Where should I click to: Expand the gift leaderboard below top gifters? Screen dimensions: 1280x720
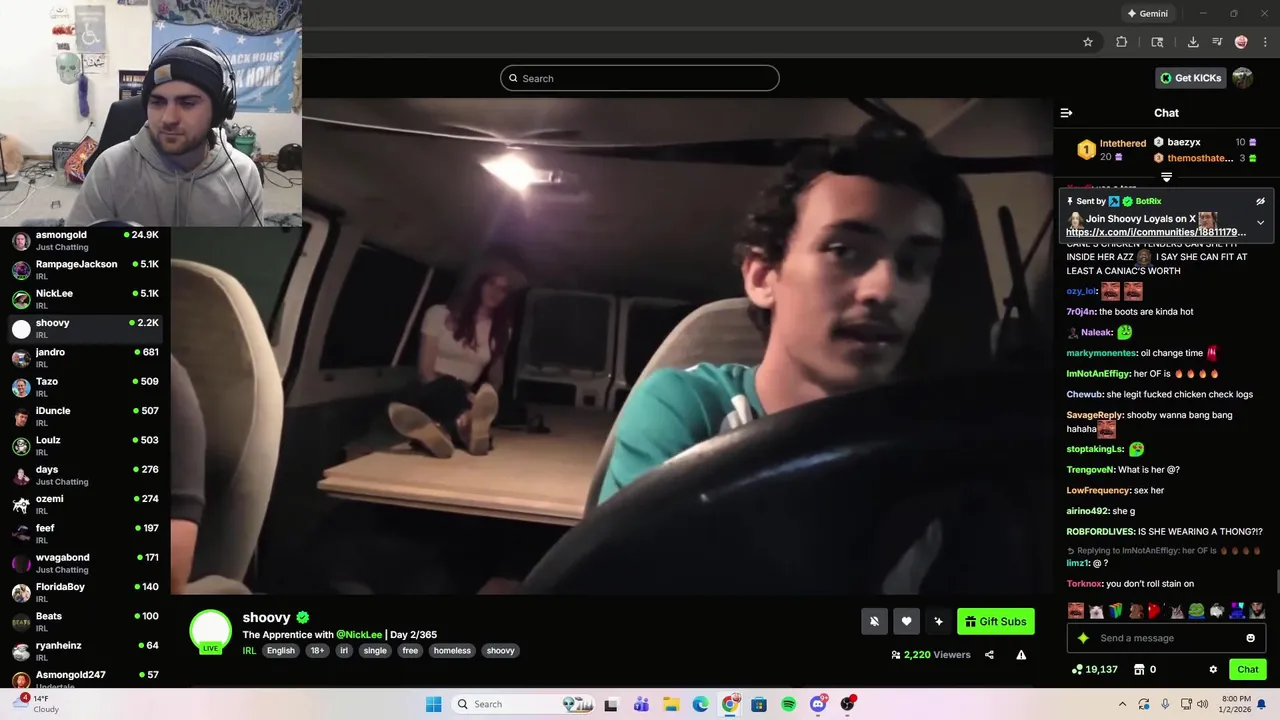tap(1166, 177)
